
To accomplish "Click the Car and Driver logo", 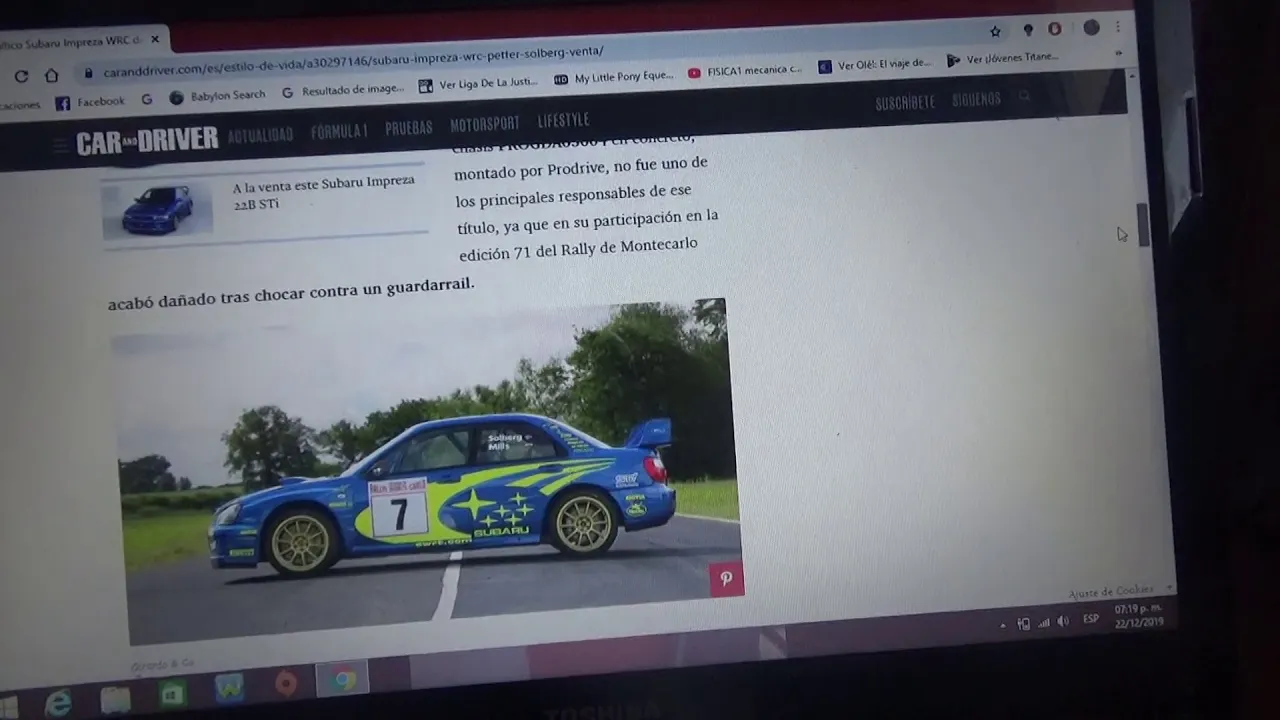I will [147, 141].
